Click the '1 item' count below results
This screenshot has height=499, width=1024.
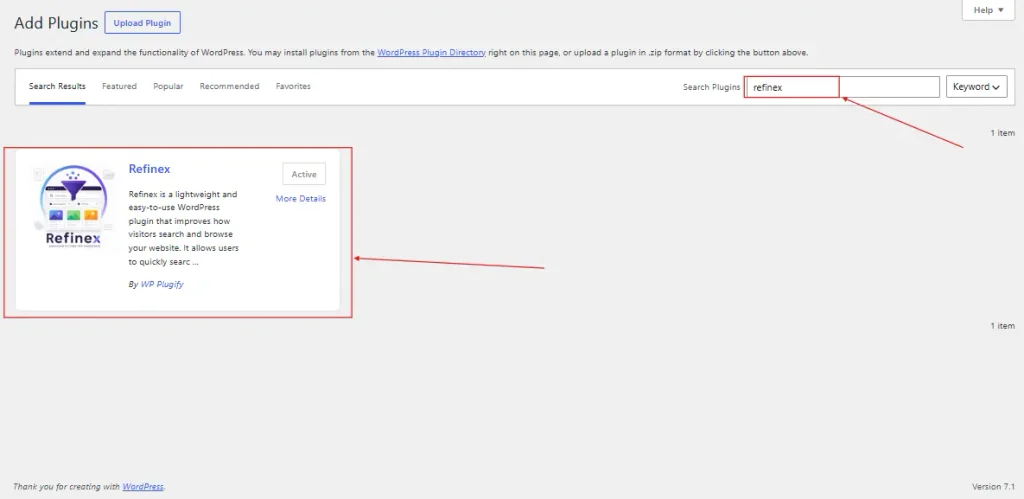(1002, 325)
